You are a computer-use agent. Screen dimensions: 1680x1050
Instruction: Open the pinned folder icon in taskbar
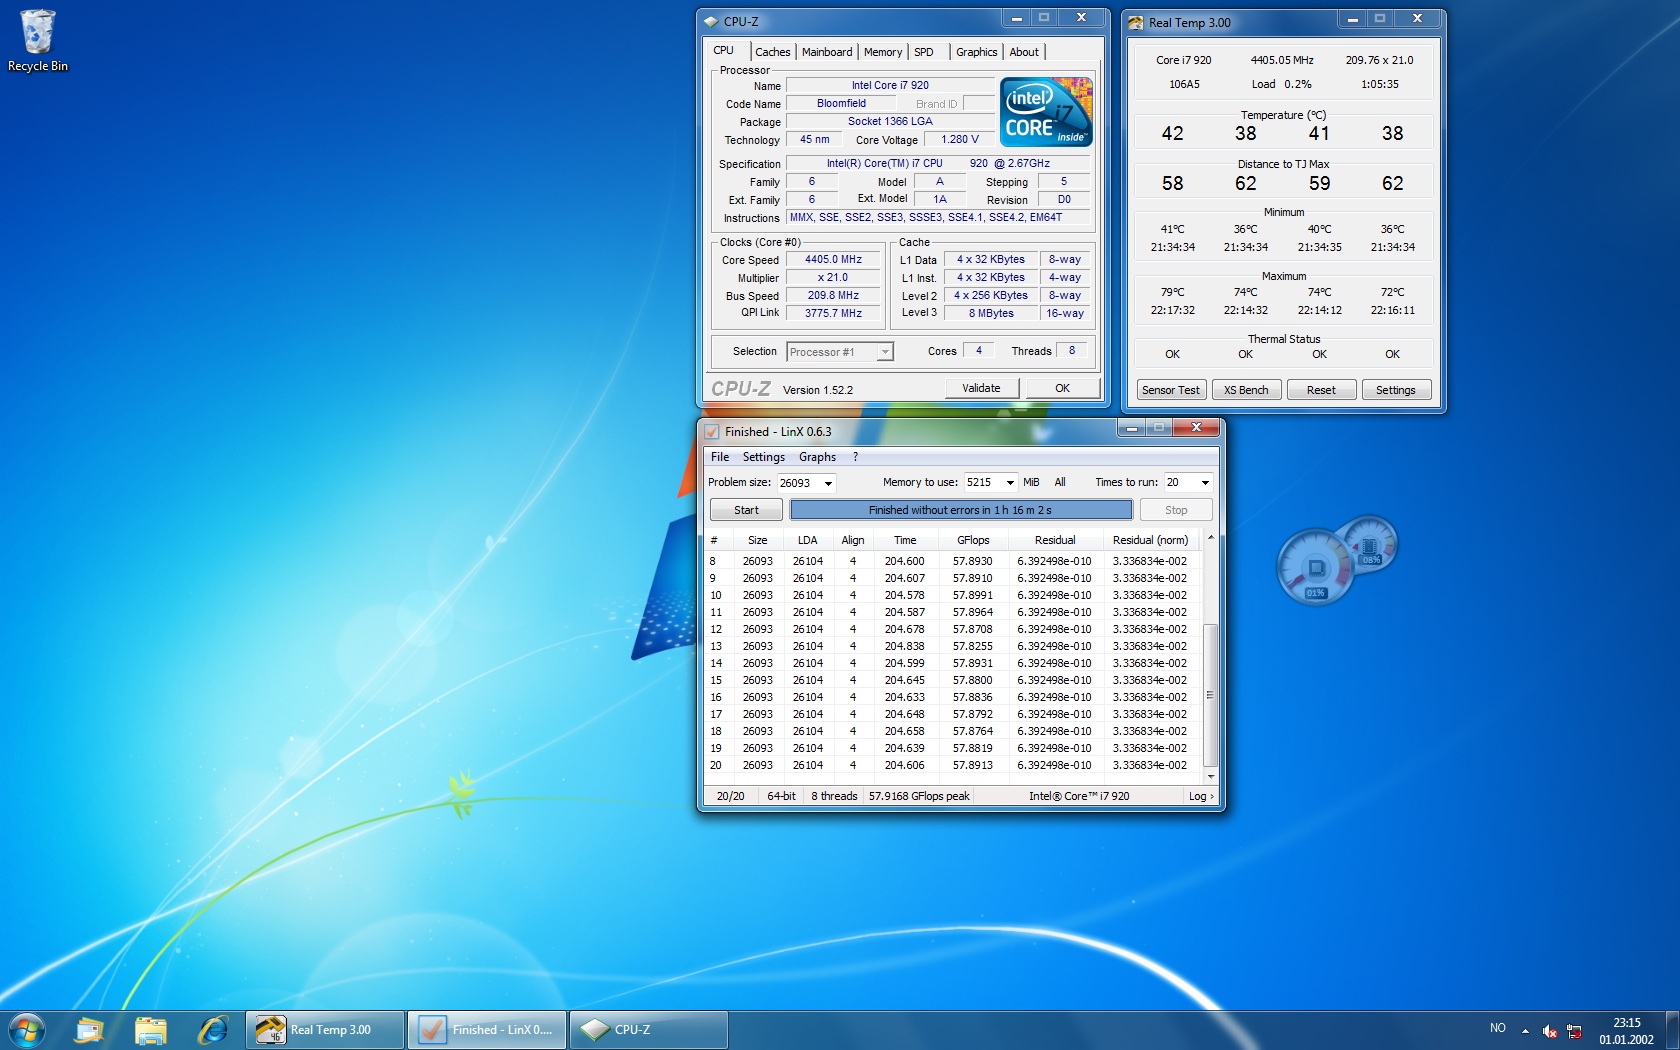[x=151, y=1030]
